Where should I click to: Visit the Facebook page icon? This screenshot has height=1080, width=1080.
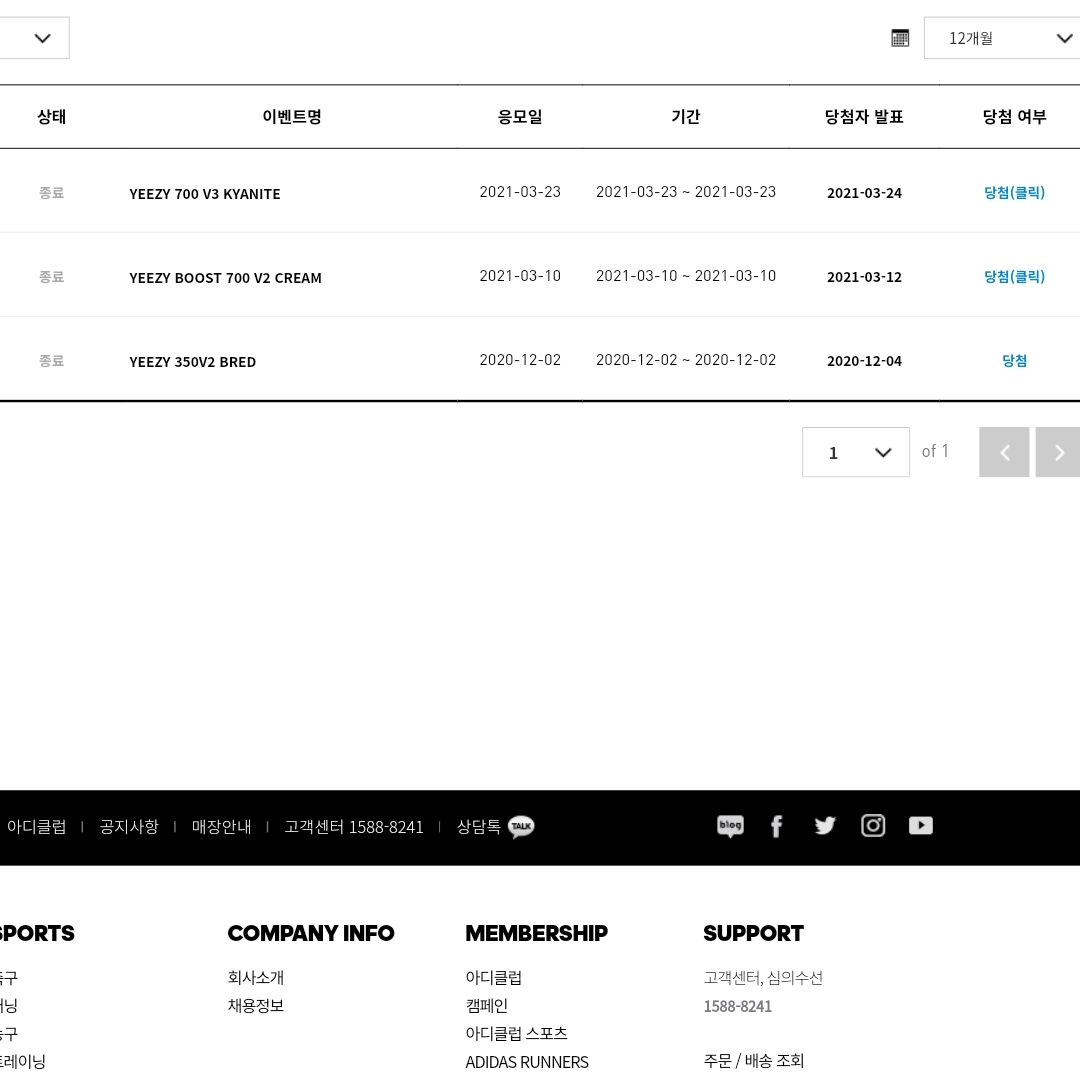point(776,826)
